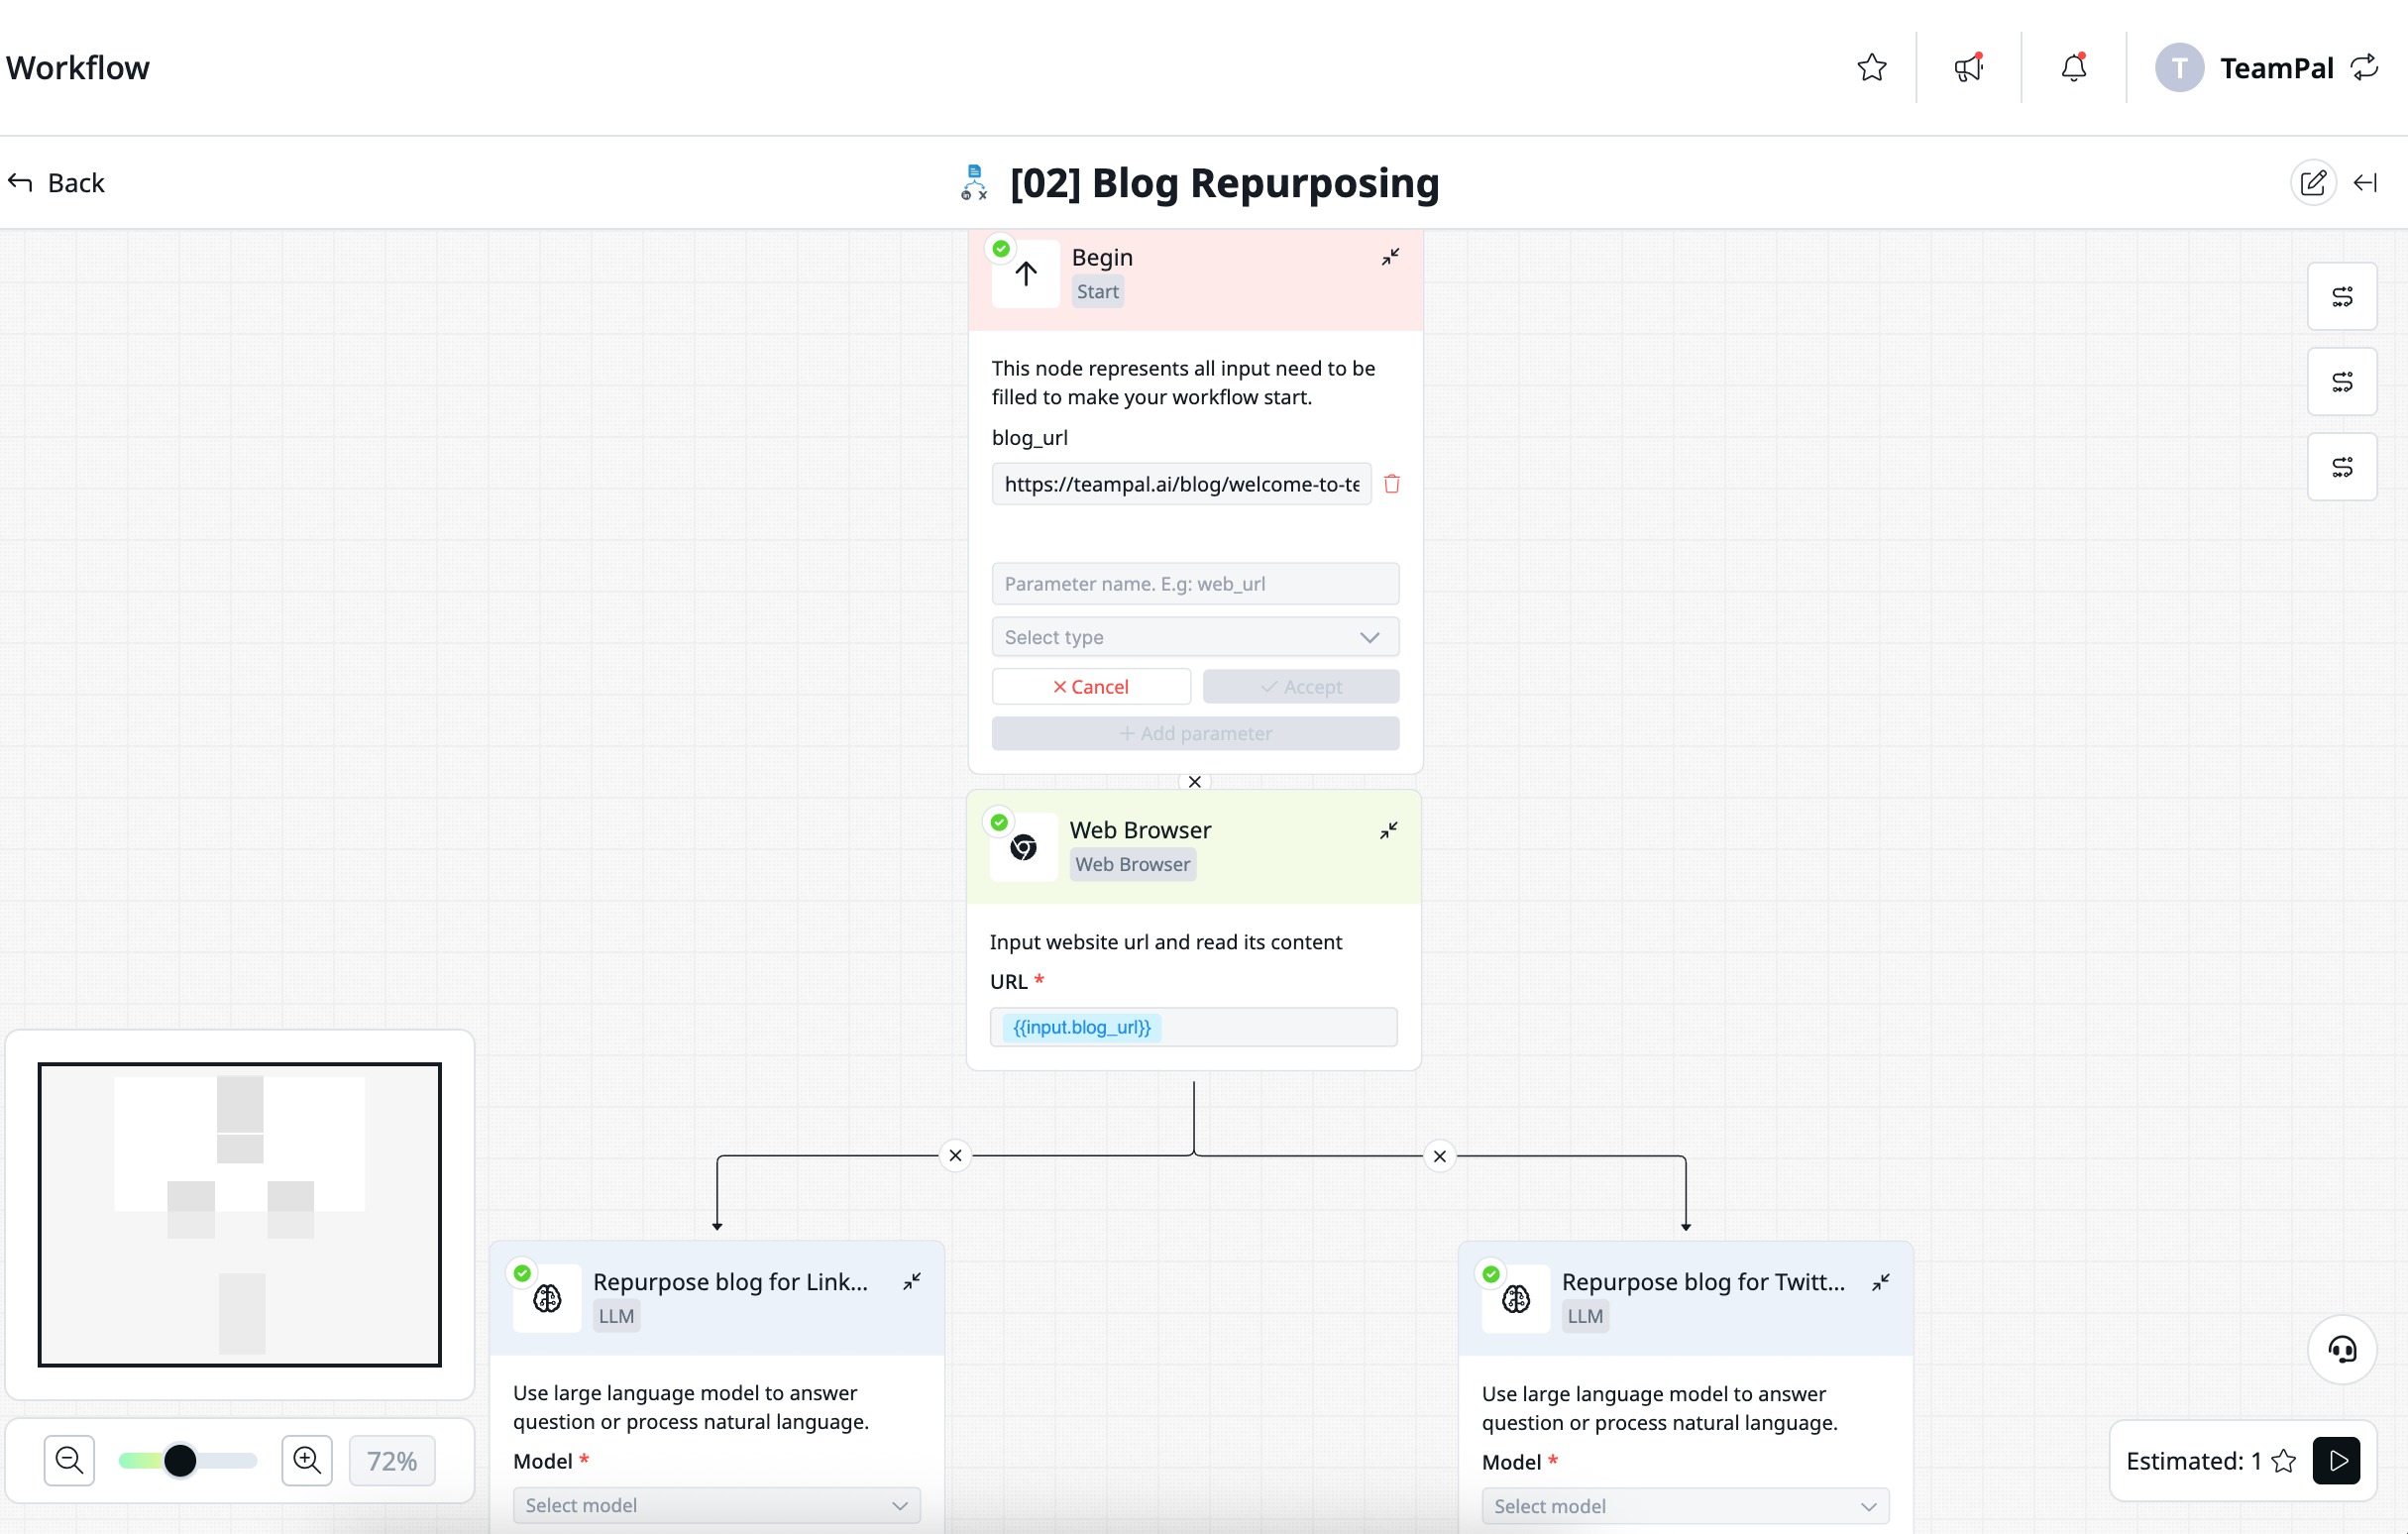The height and width of the screenshot is (1534, 2408).
Task: Open the announcements megaphone icon
Action: pos(1968,68)
